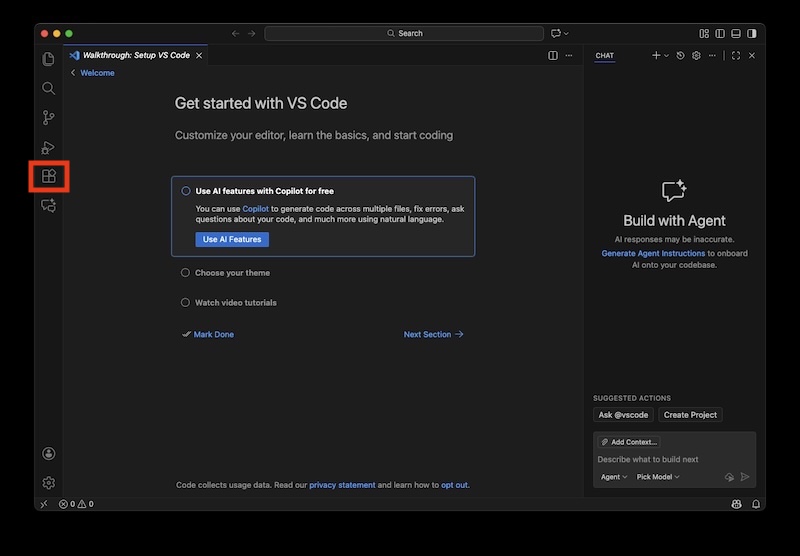Focus the chat input field
The height and width of the screenshot is (556, 800).
pos(674,459)
